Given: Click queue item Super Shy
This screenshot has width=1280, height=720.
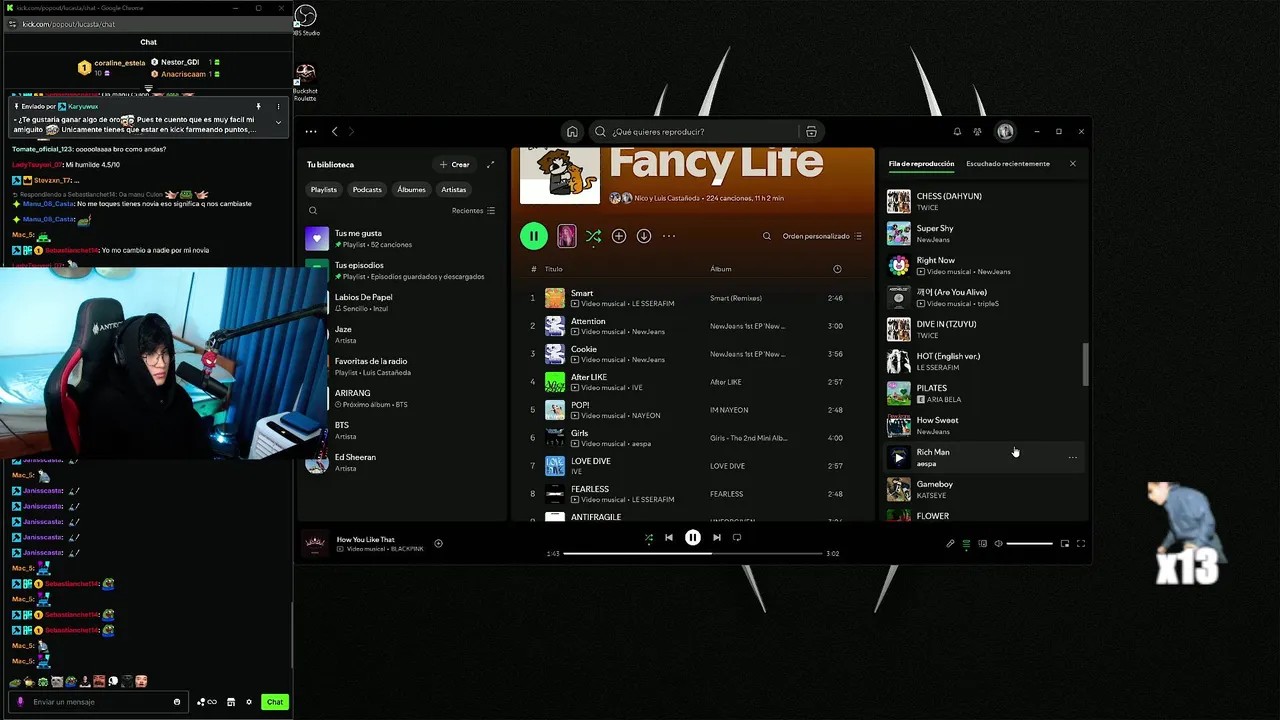Looking at the screenshot, I should coord(984,233).
